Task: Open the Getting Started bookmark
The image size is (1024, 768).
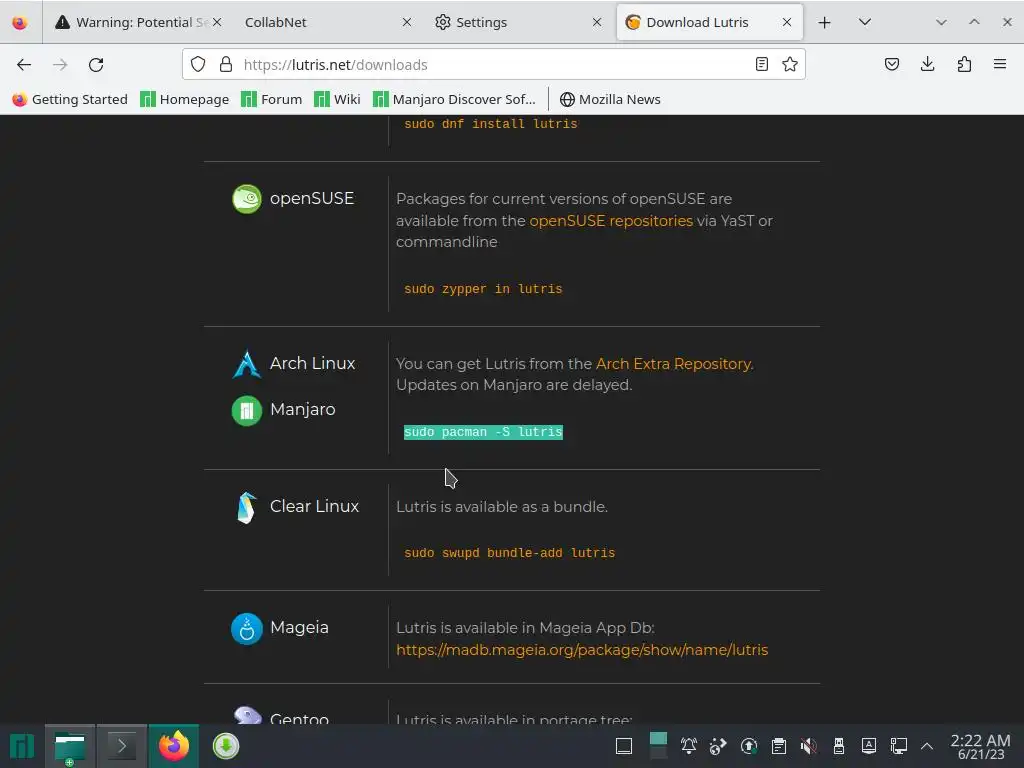Action: click(x=70, y=99)
